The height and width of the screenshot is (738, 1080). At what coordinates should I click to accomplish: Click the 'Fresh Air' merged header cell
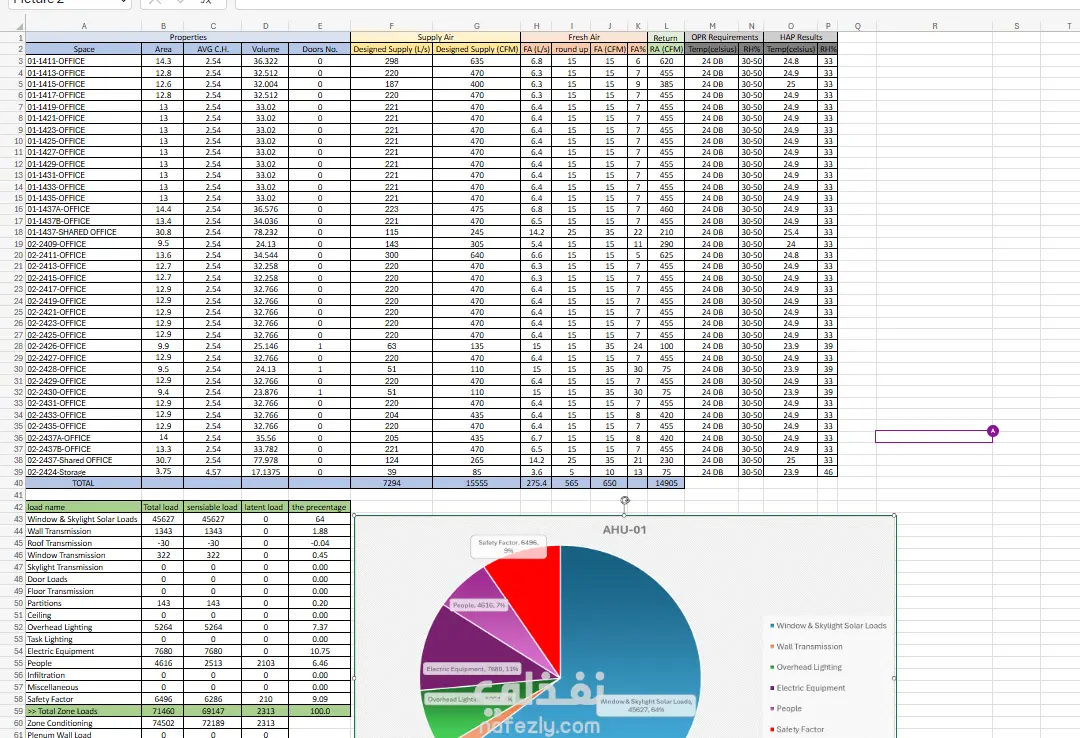[584, 37]
